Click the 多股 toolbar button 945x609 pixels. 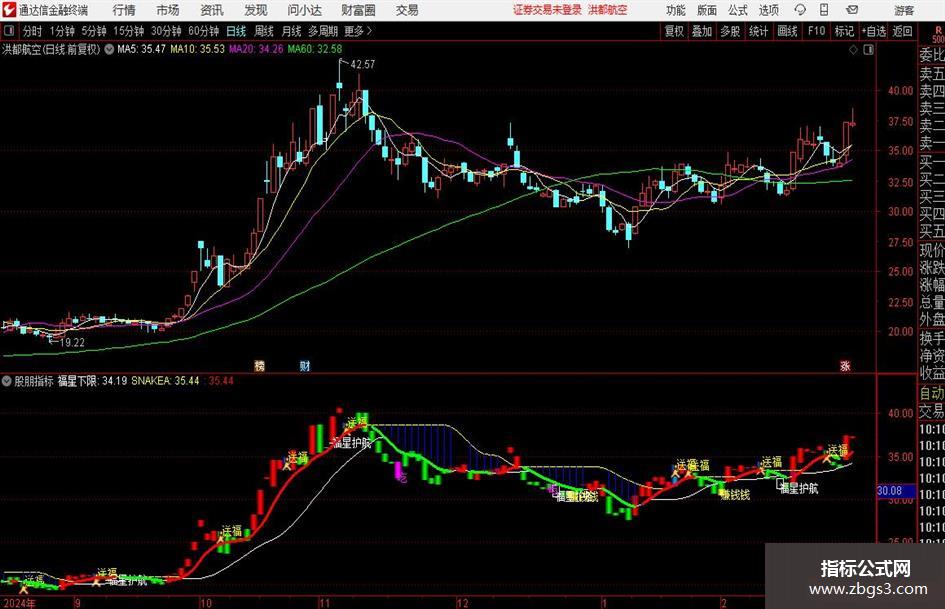point(730,31)
